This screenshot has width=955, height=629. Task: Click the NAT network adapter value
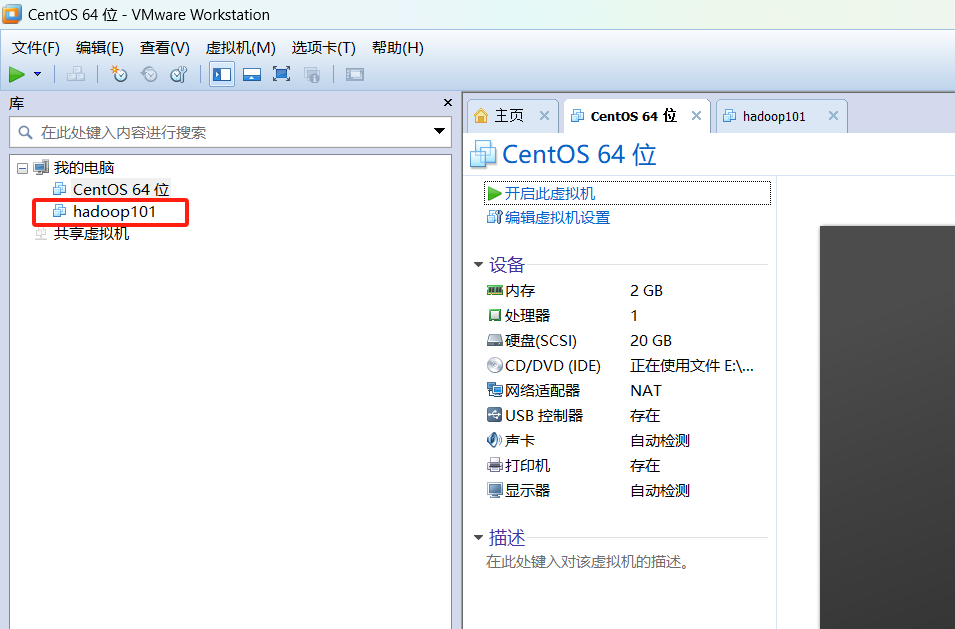point(646,391)
